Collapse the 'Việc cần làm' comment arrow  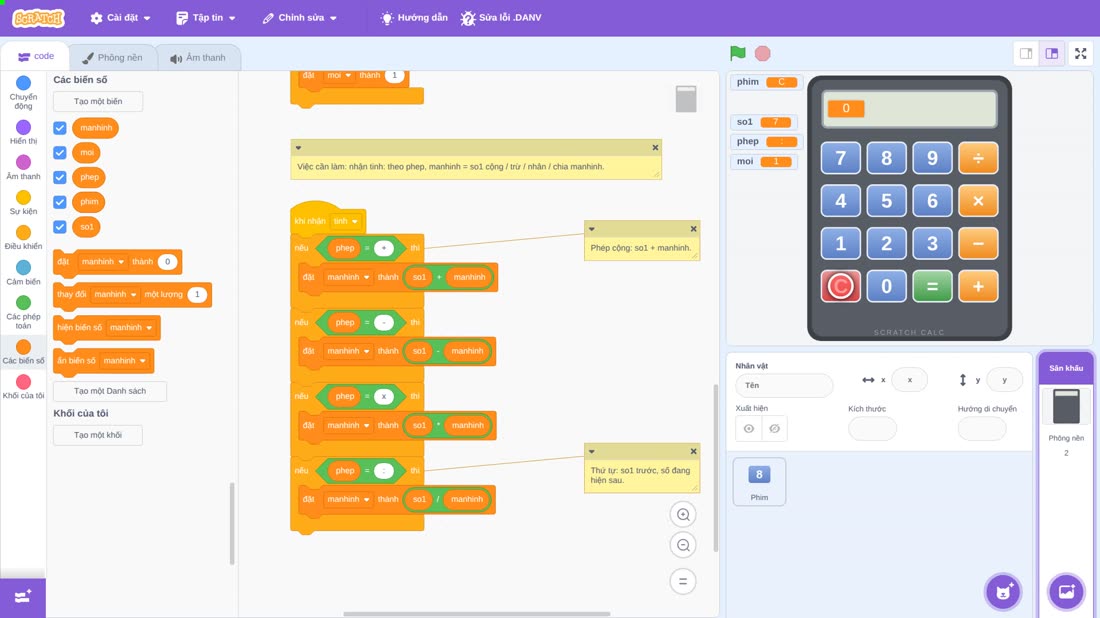click(299, 147)
